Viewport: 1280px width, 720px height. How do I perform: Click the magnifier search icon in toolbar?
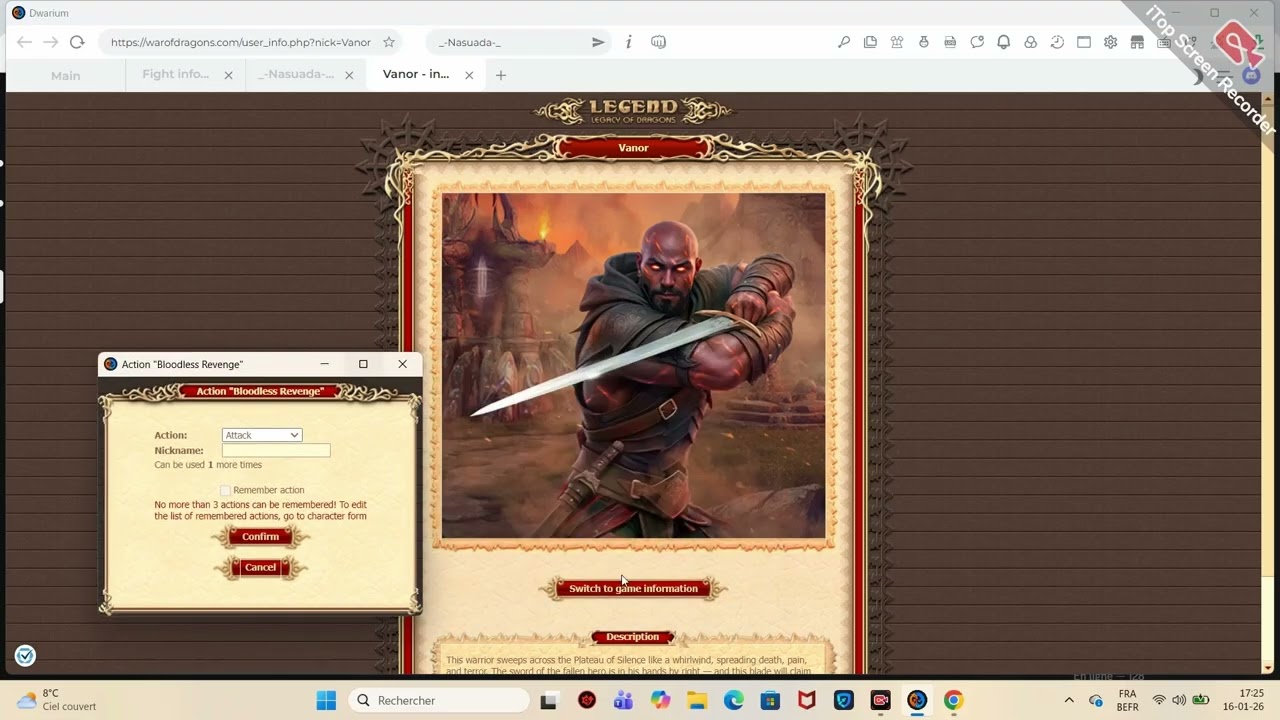(844, 42)
